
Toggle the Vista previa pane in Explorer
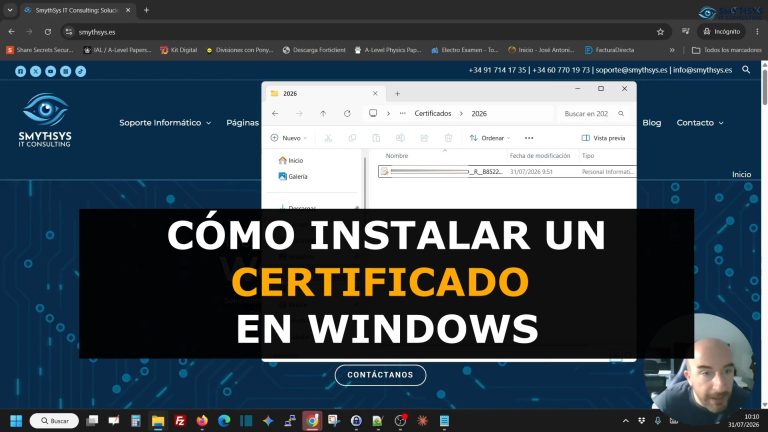(x=603, y=138)
